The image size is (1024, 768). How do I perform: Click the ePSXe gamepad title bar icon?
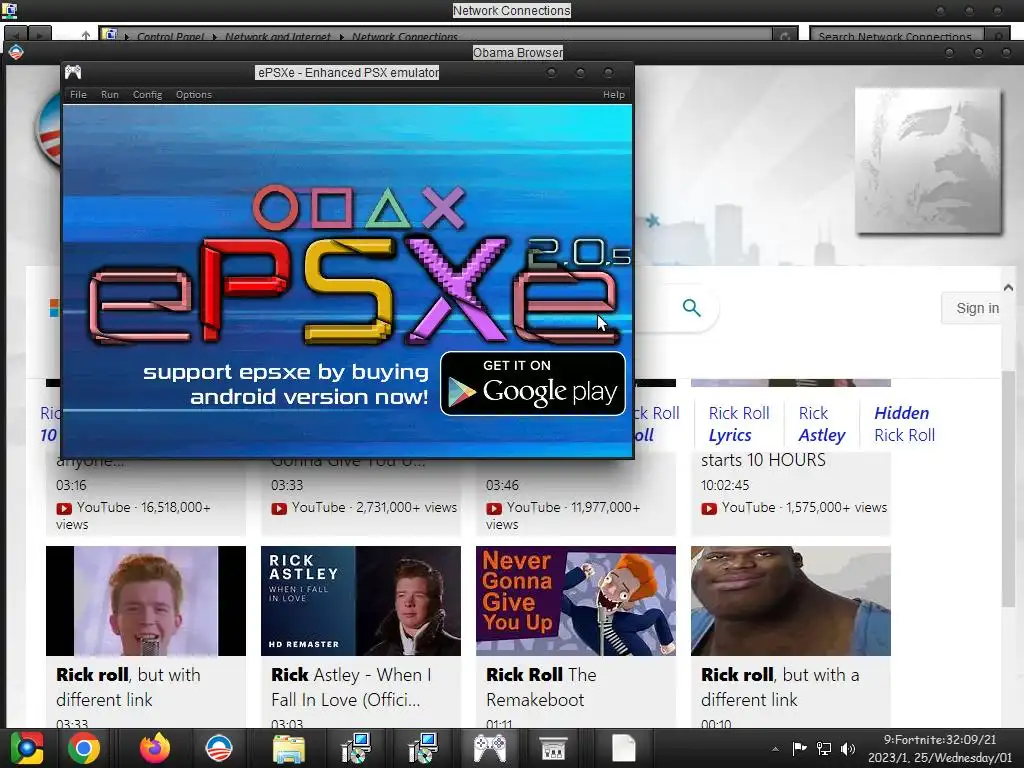pos(73,72)
